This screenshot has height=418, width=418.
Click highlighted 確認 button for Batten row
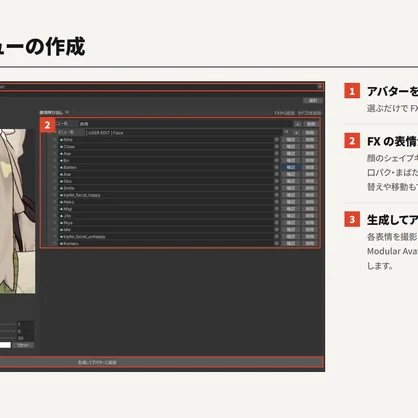click(291, 167)
